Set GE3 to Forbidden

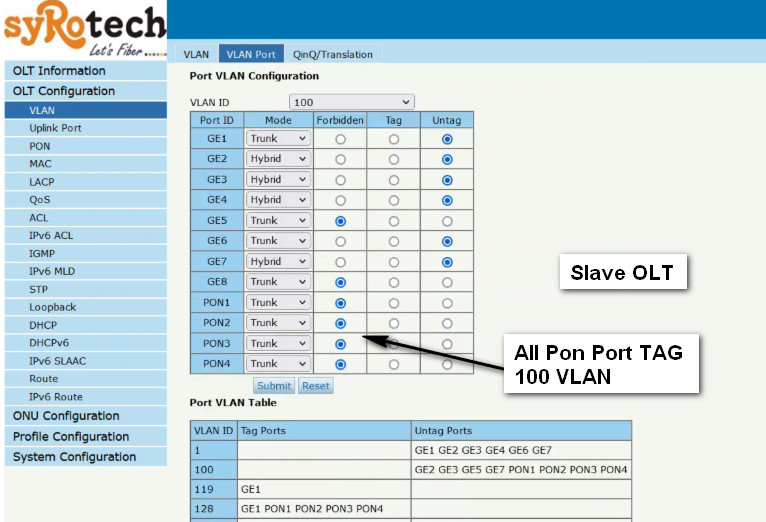coord(340,180)
